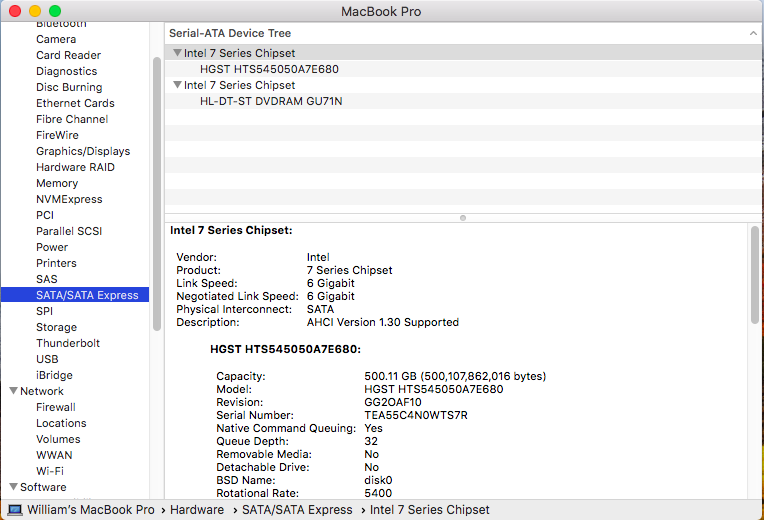The image size is (764, 520).
Task: Click the Serial-ATA Device Tree sort arrow
Action: [x=752, y=33]
